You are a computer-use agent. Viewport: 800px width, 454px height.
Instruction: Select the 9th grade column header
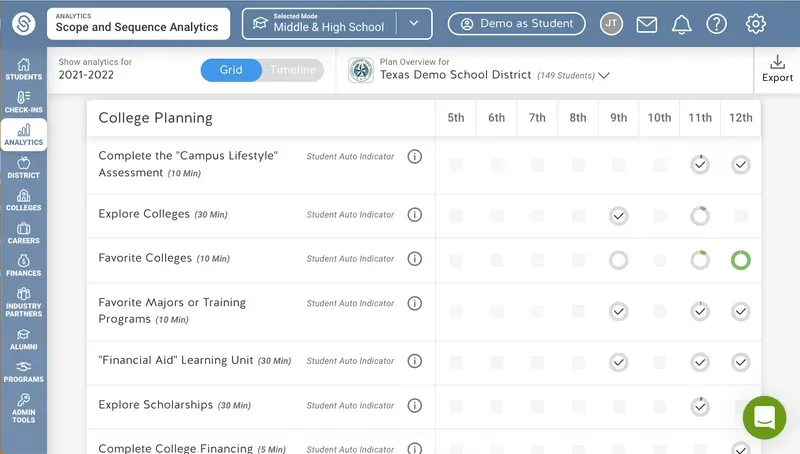618,118
